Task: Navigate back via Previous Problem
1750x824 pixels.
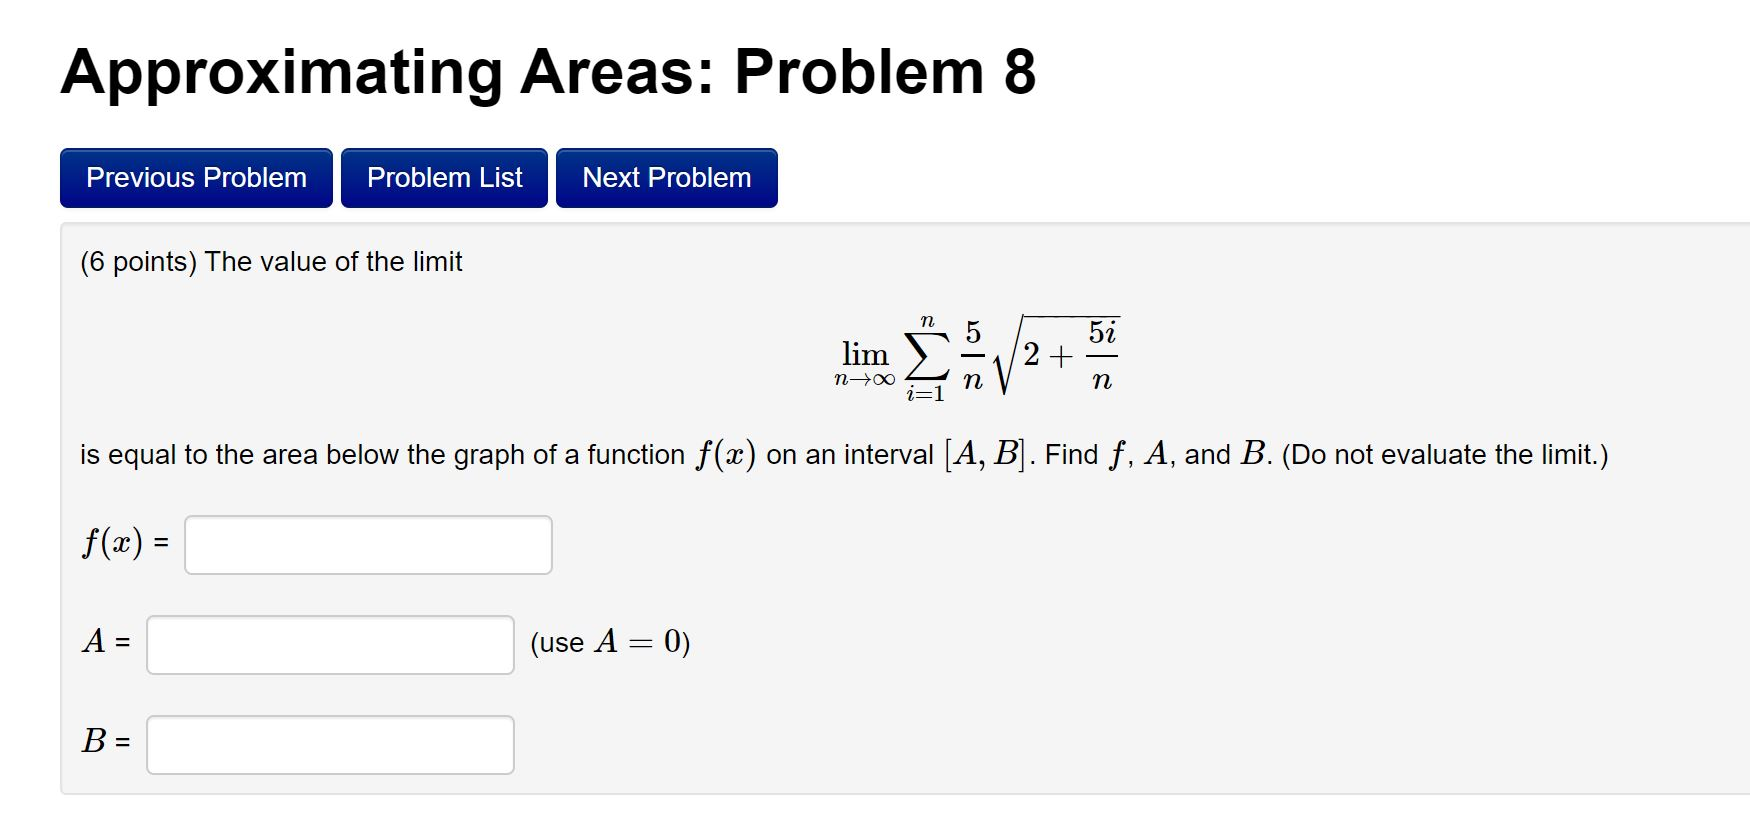Action: pyautogui.click(x=195, y=177)
